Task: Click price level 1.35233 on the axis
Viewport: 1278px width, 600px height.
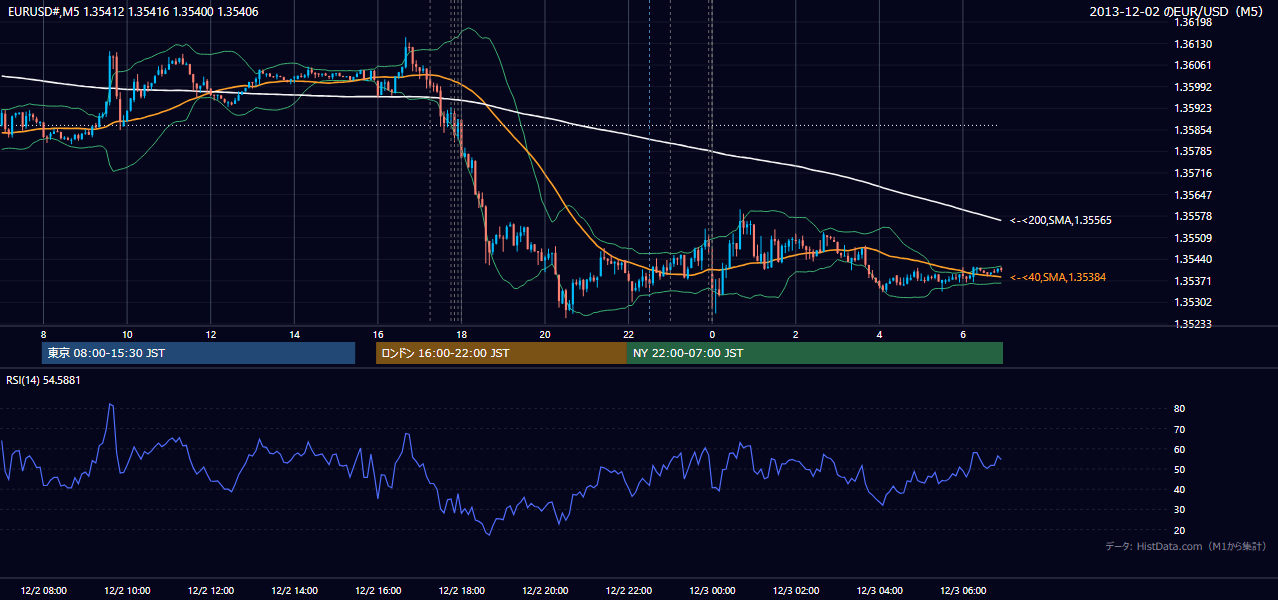Action: 1193,324
